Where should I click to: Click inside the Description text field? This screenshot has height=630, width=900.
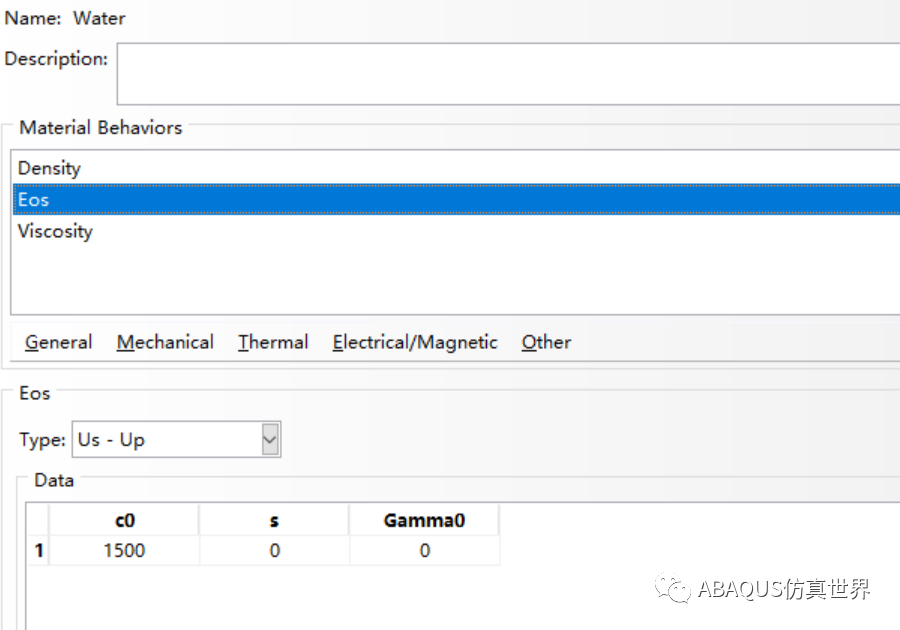click(x=509, y=74)
